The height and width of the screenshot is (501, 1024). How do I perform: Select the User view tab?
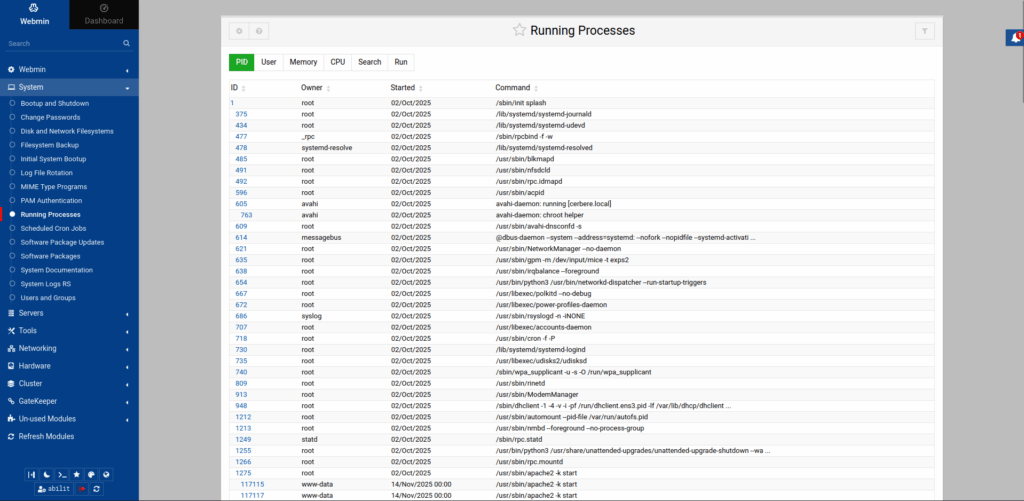[268, 62]
